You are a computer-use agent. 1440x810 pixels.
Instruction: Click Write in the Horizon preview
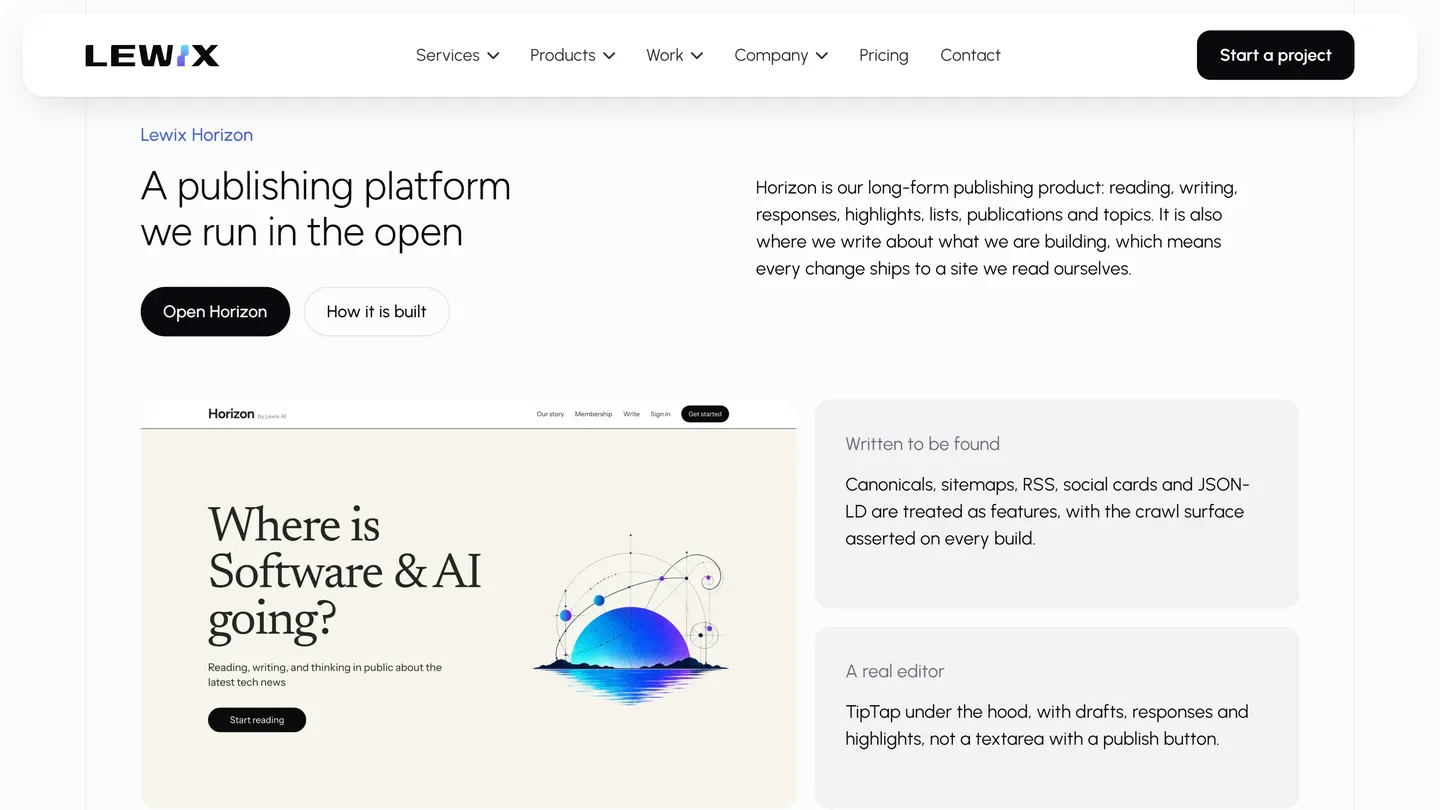click(x=631, y=414)
